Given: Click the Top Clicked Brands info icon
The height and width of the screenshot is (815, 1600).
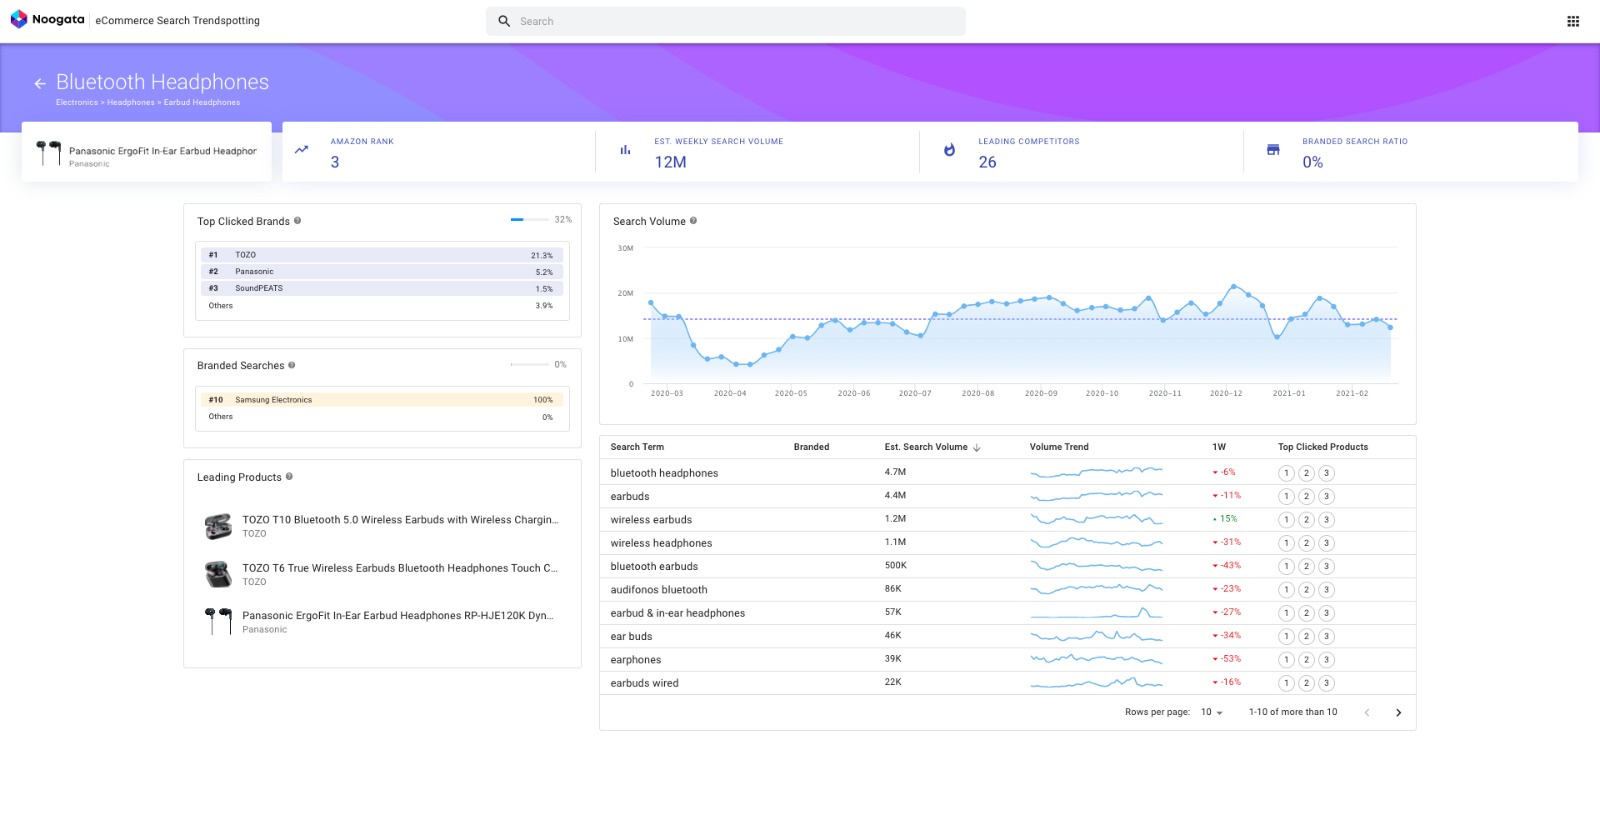Looking at the screenshot, I should pos(297,221).
